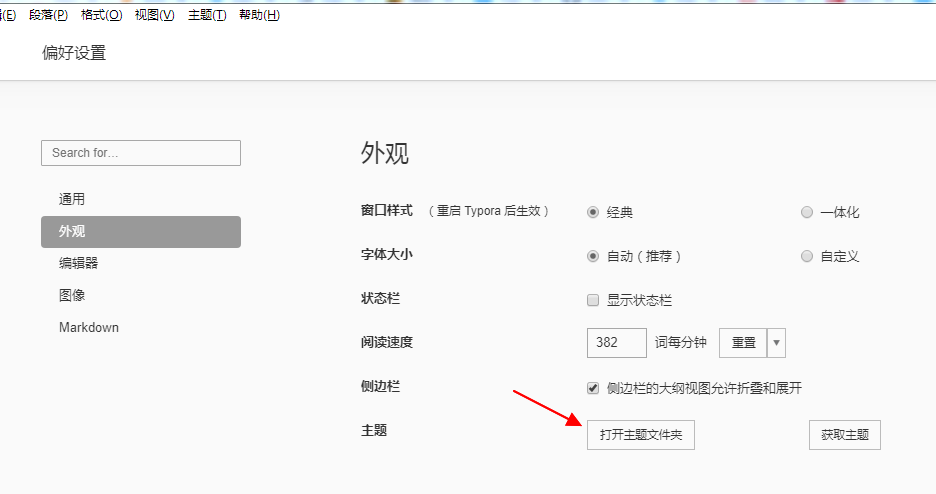Select the 经典 window style radio button
The width and height of the screenshot is (936, 494).
[593, 212]
